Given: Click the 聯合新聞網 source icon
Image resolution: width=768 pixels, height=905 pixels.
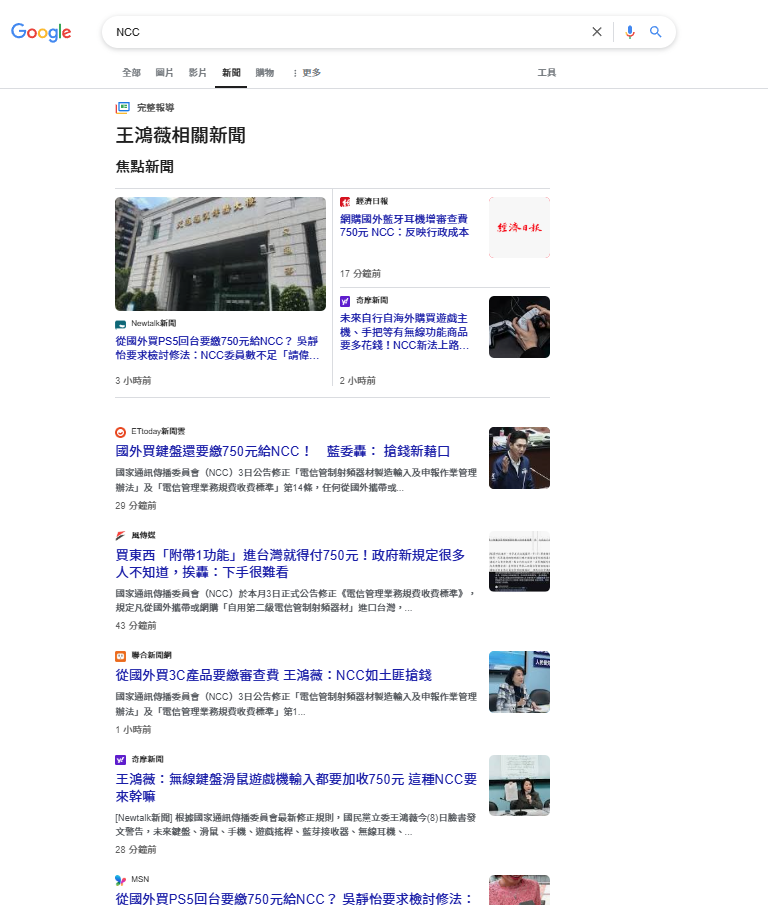Looking at the screenshot, I should click(x=121, y=656).
